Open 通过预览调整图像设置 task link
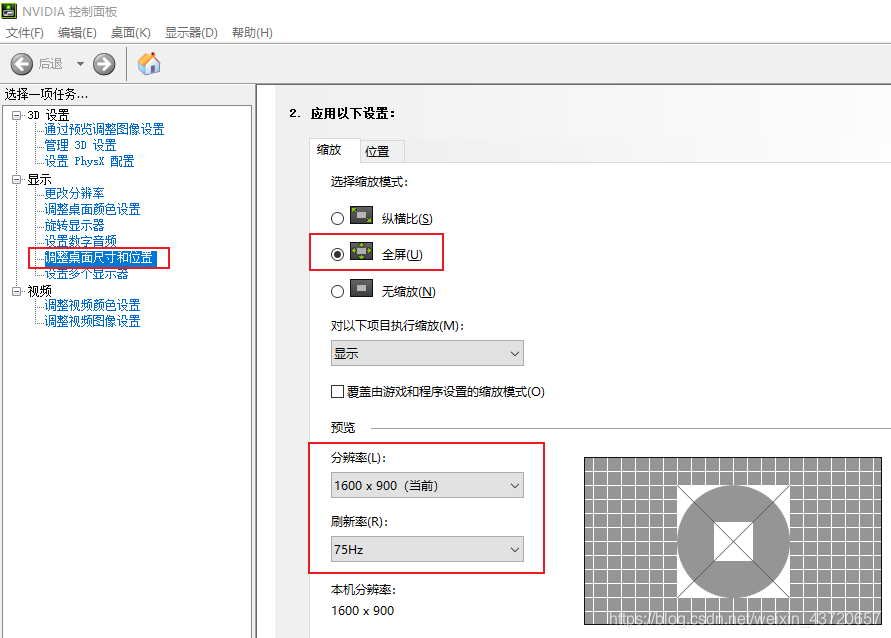 coord(105,130)
